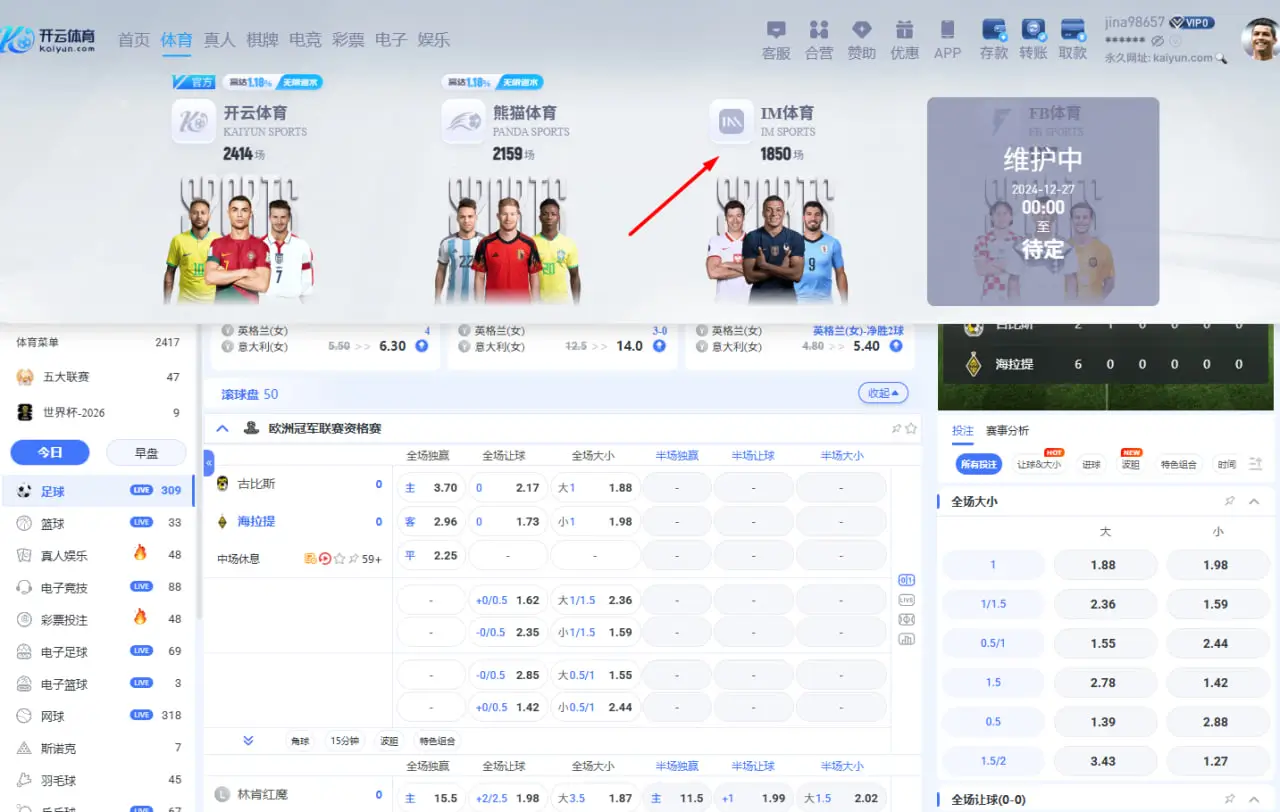Click the scoreboard icon on match side strip
1280x812 pixels.
(907, 579)
